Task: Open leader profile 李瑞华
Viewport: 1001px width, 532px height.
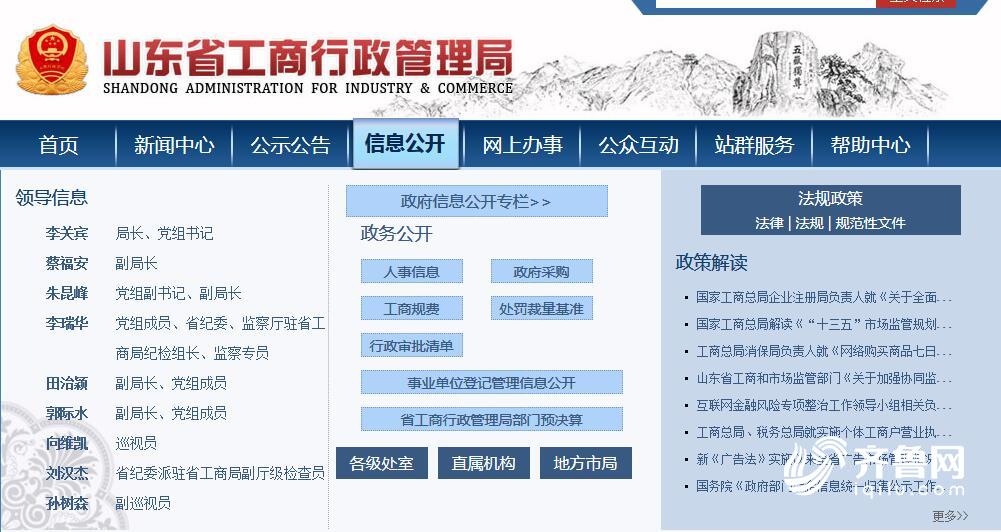Action: (66, 323)
